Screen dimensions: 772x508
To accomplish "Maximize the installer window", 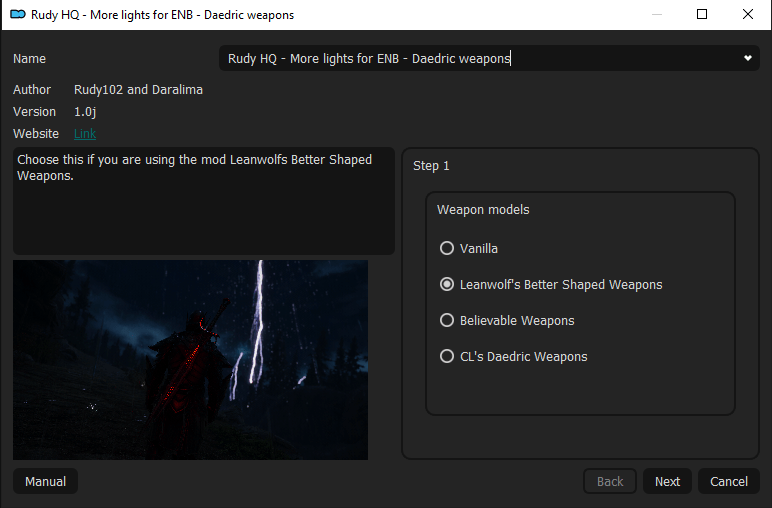I will click(x=702, y=14).
